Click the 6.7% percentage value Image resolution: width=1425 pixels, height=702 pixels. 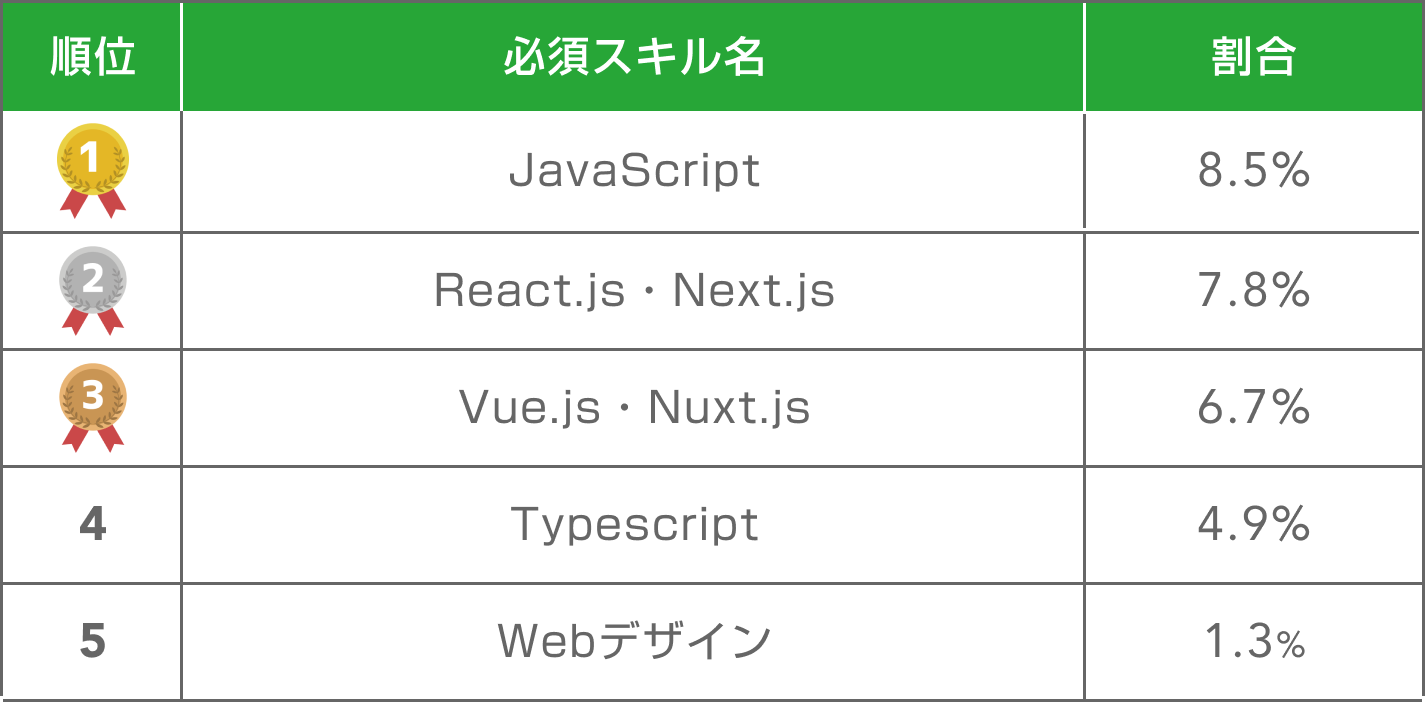click(x=1253, y=408)
